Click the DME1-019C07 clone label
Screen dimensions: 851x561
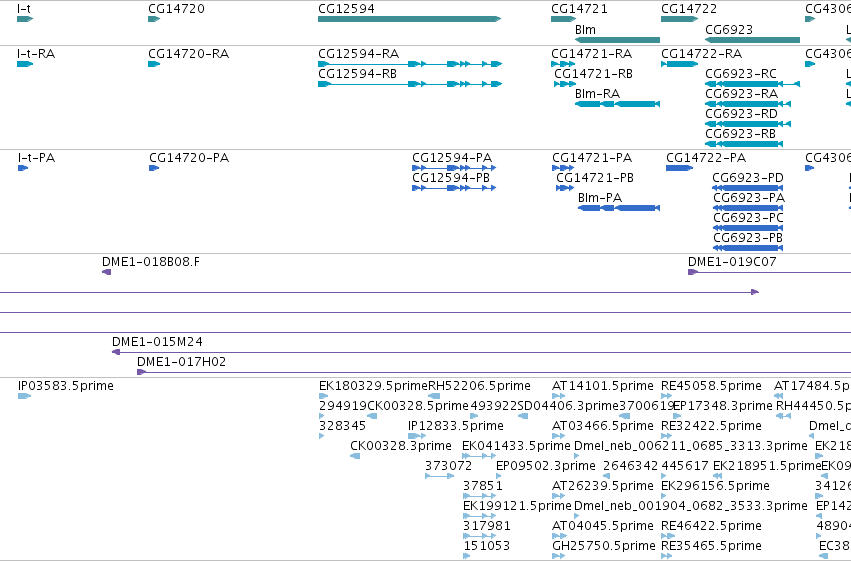[x=732, y=262]
